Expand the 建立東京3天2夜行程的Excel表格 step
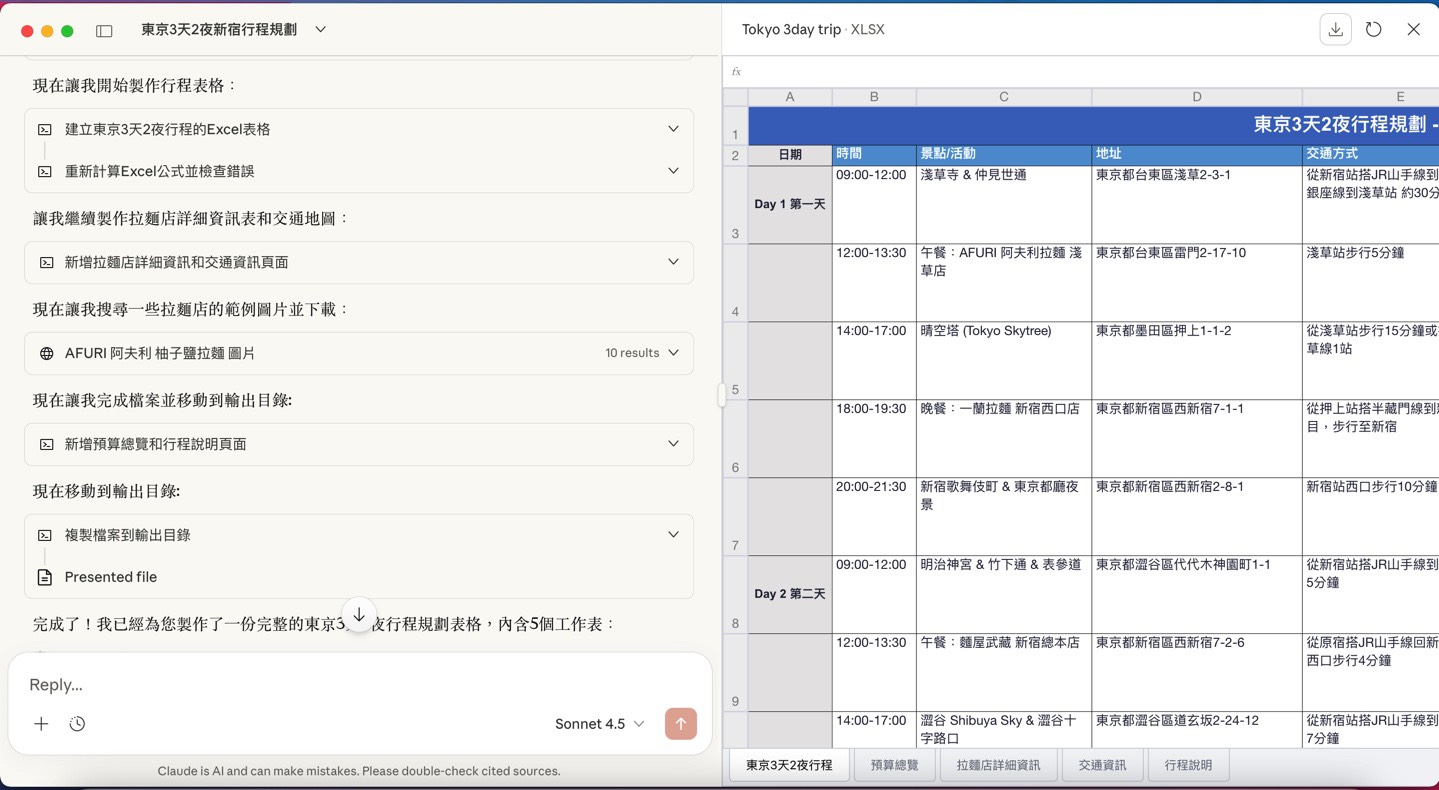Image resolution: width=1439 pixels, height=790 pixels. [673, 129]
